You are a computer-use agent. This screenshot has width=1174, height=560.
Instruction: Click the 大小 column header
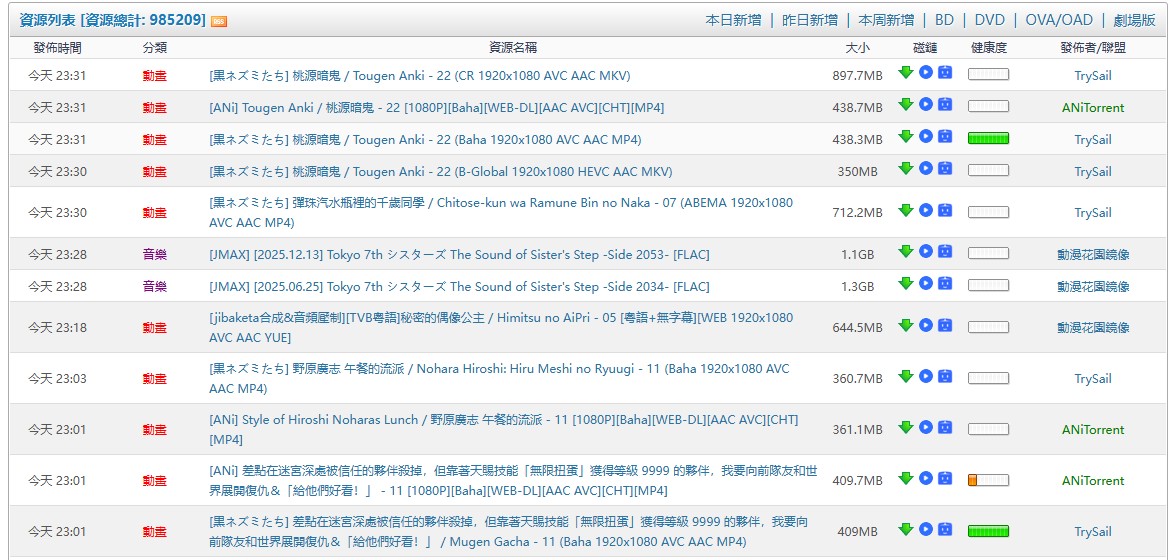(857, 48)
